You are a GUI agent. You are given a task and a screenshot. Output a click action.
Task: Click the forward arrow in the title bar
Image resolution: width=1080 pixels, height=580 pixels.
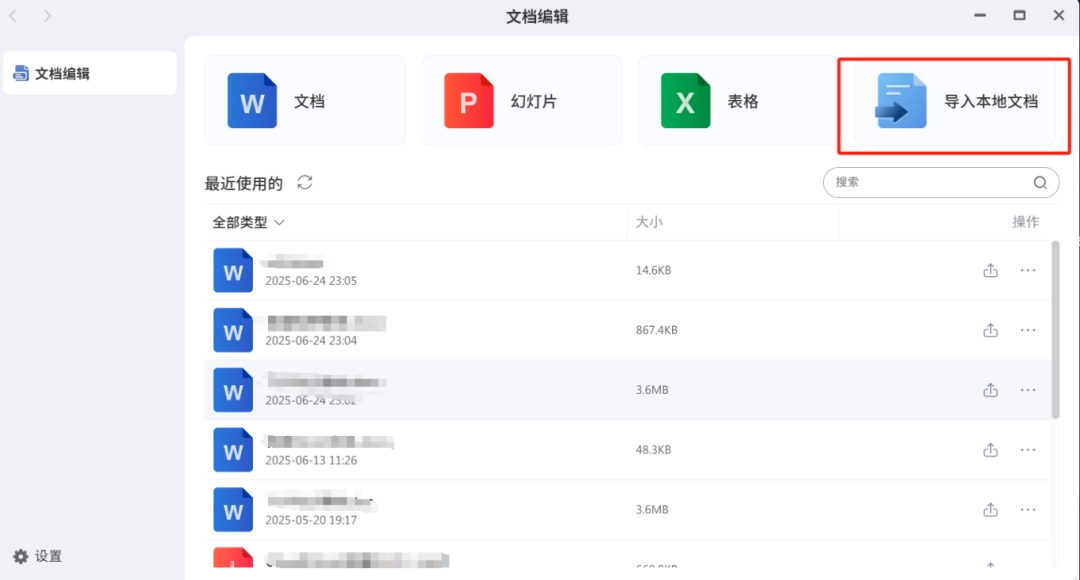click(x=48, y=16)
